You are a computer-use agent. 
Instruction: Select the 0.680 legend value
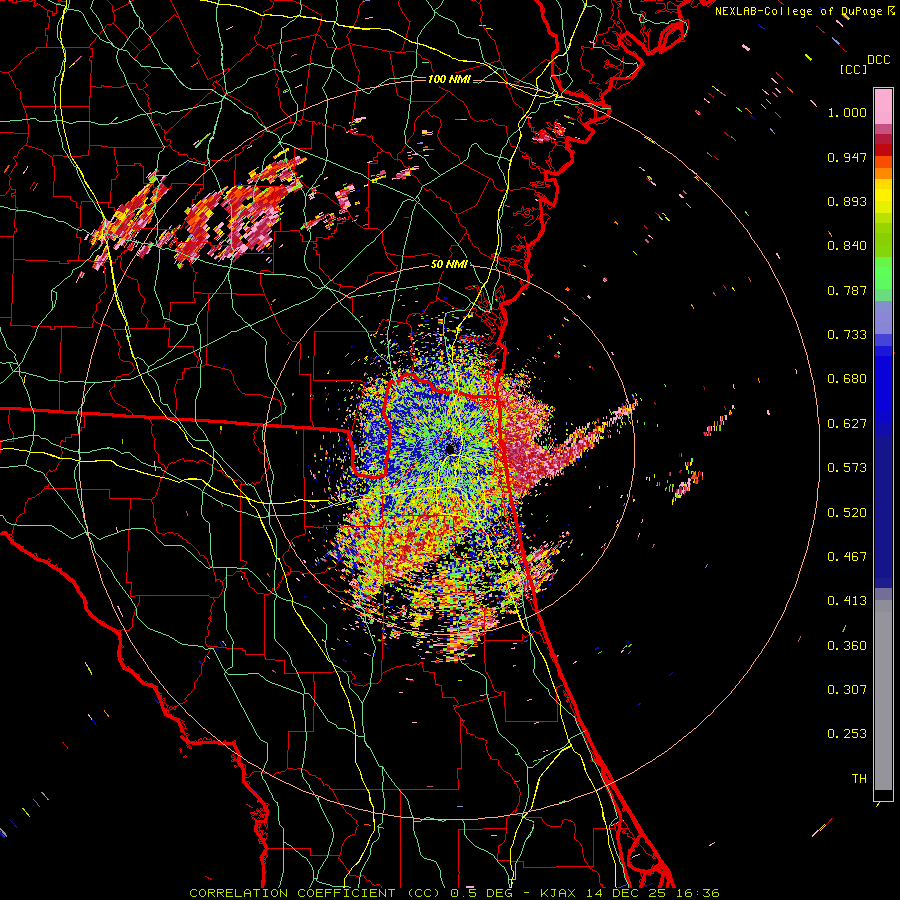click(x=847, y=379)
